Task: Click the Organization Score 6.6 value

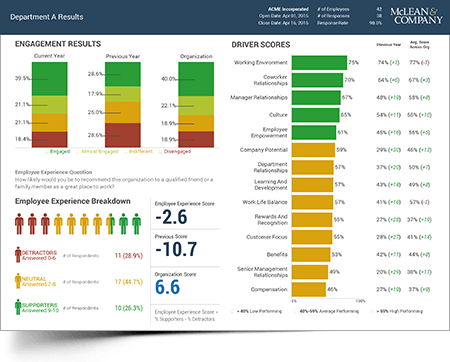Action: 167,287
